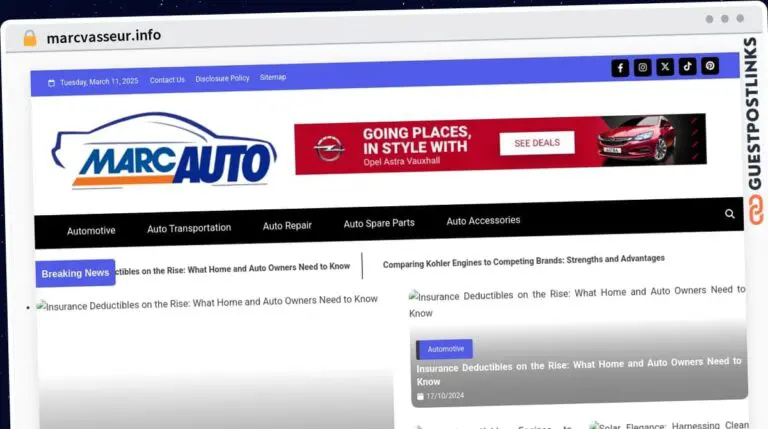The width and height of the screenshot is (768, 429).
Task: Click the search magnifier icon
Action: pos(730,214)
